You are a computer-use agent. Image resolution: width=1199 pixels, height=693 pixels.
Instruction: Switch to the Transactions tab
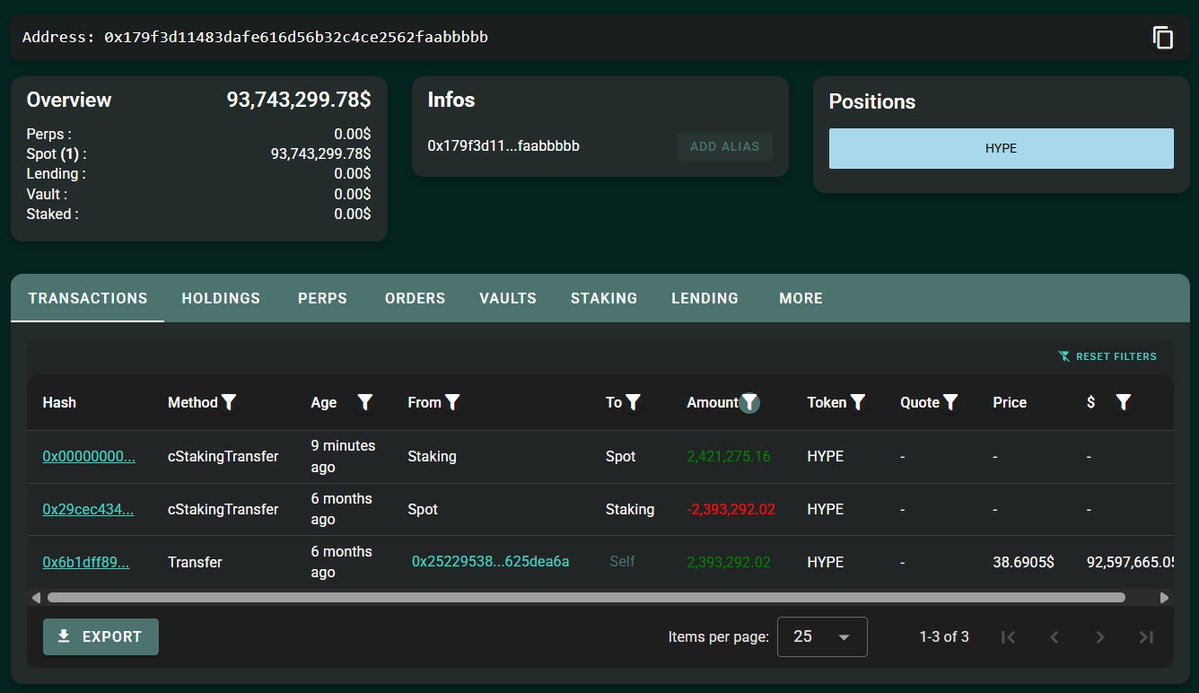(88, 298)
